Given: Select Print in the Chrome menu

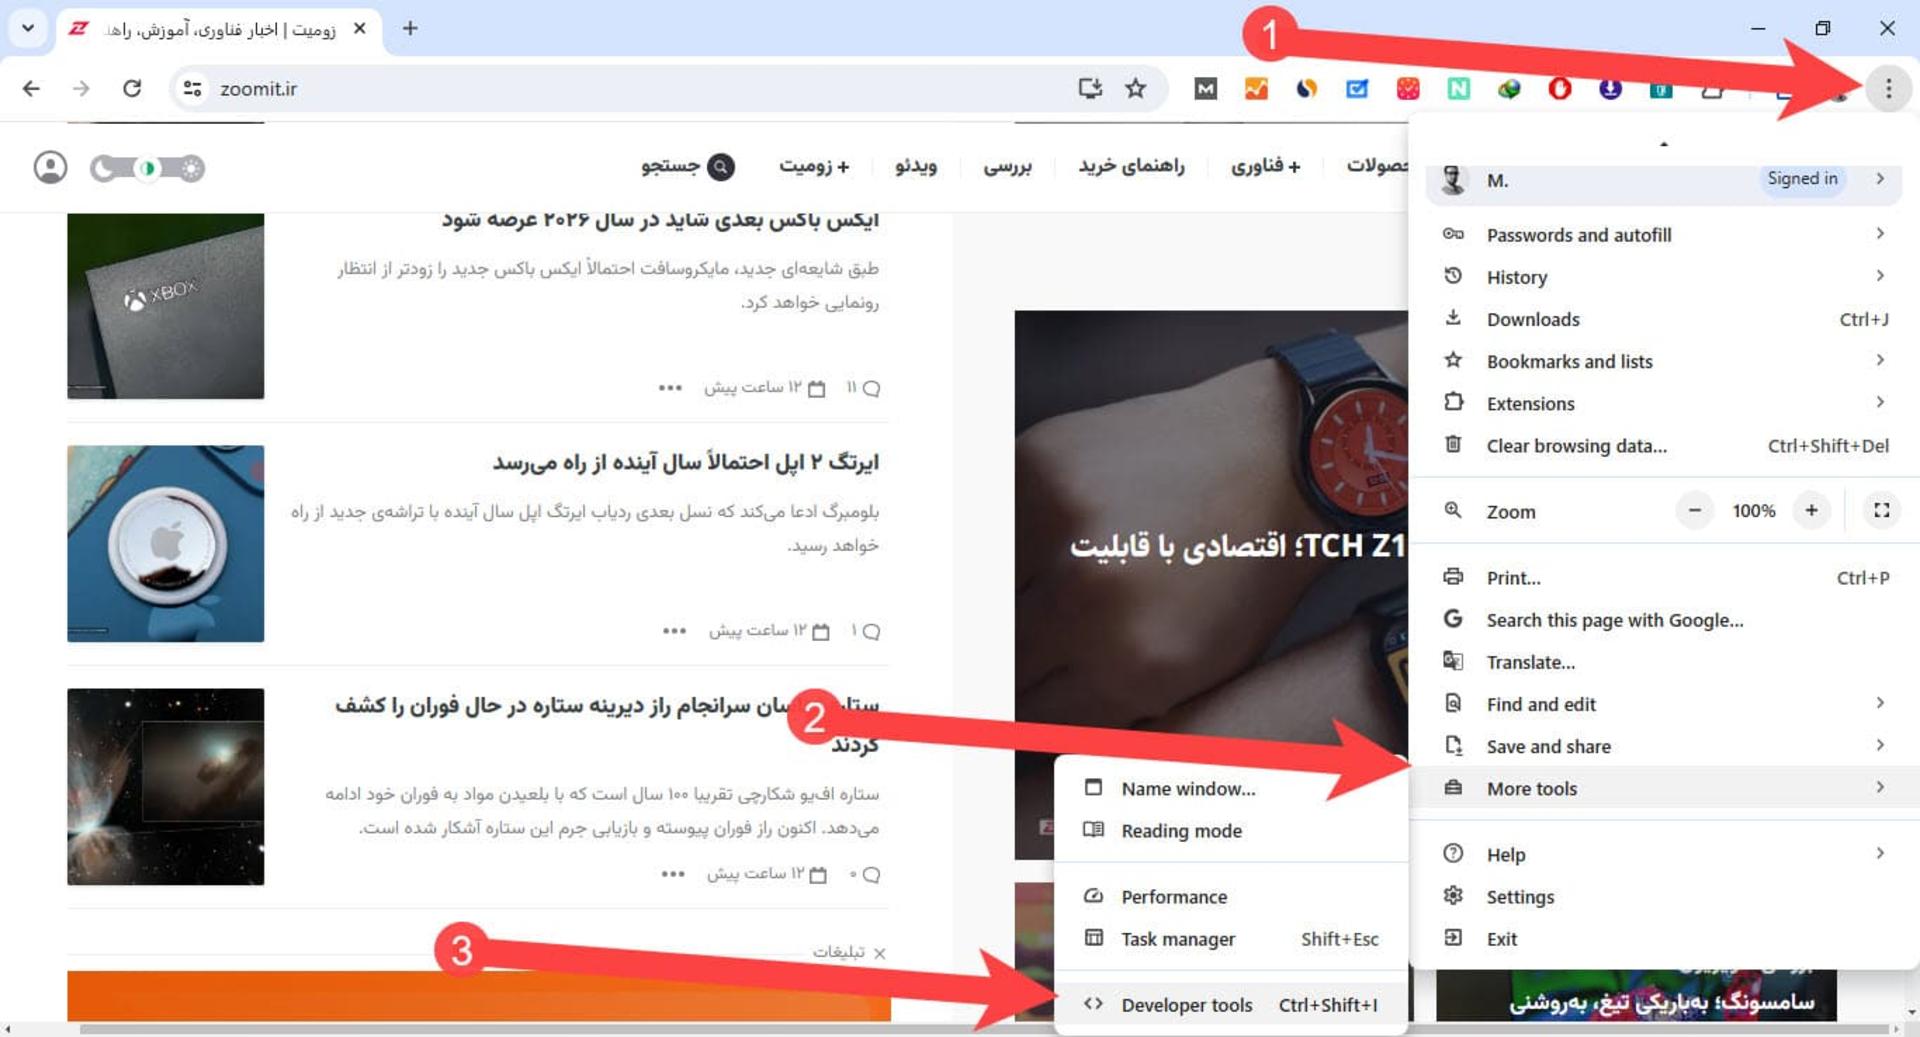Looking at the screenshot, I should click(x=1664, y=577).
